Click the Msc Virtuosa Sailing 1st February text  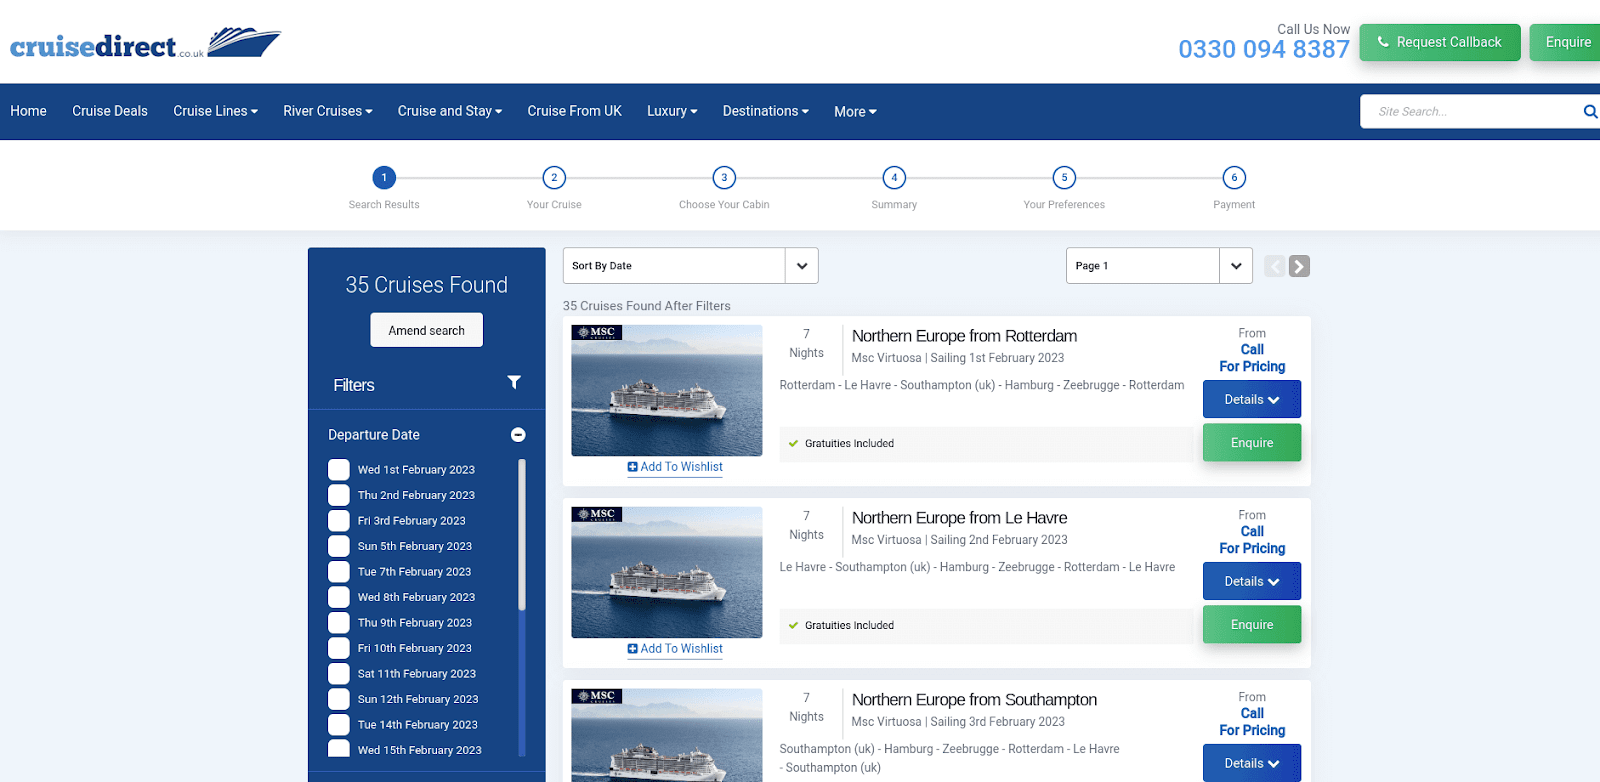958,358
